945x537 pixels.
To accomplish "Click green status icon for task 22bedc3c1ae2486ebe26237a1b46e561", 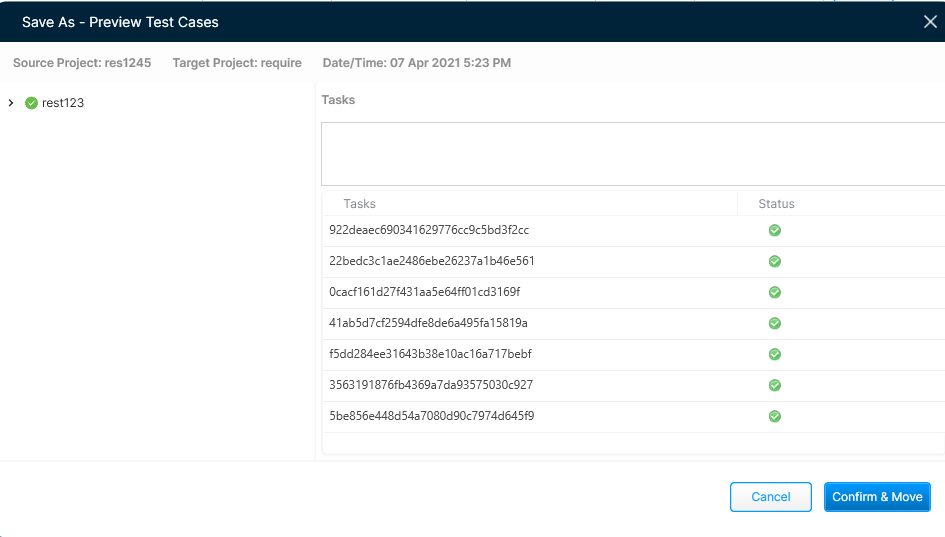I will [774, 261].
